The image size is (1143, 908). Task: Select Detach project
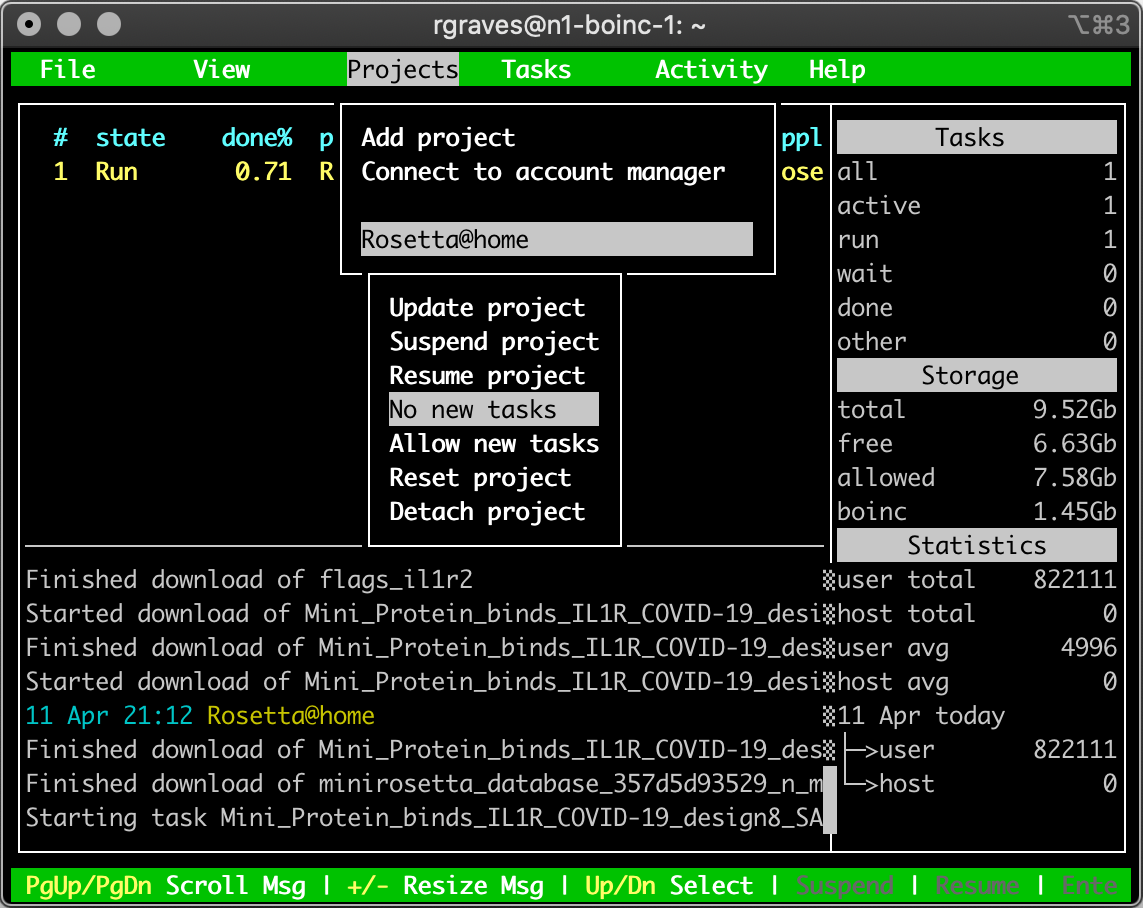[487, 512]
